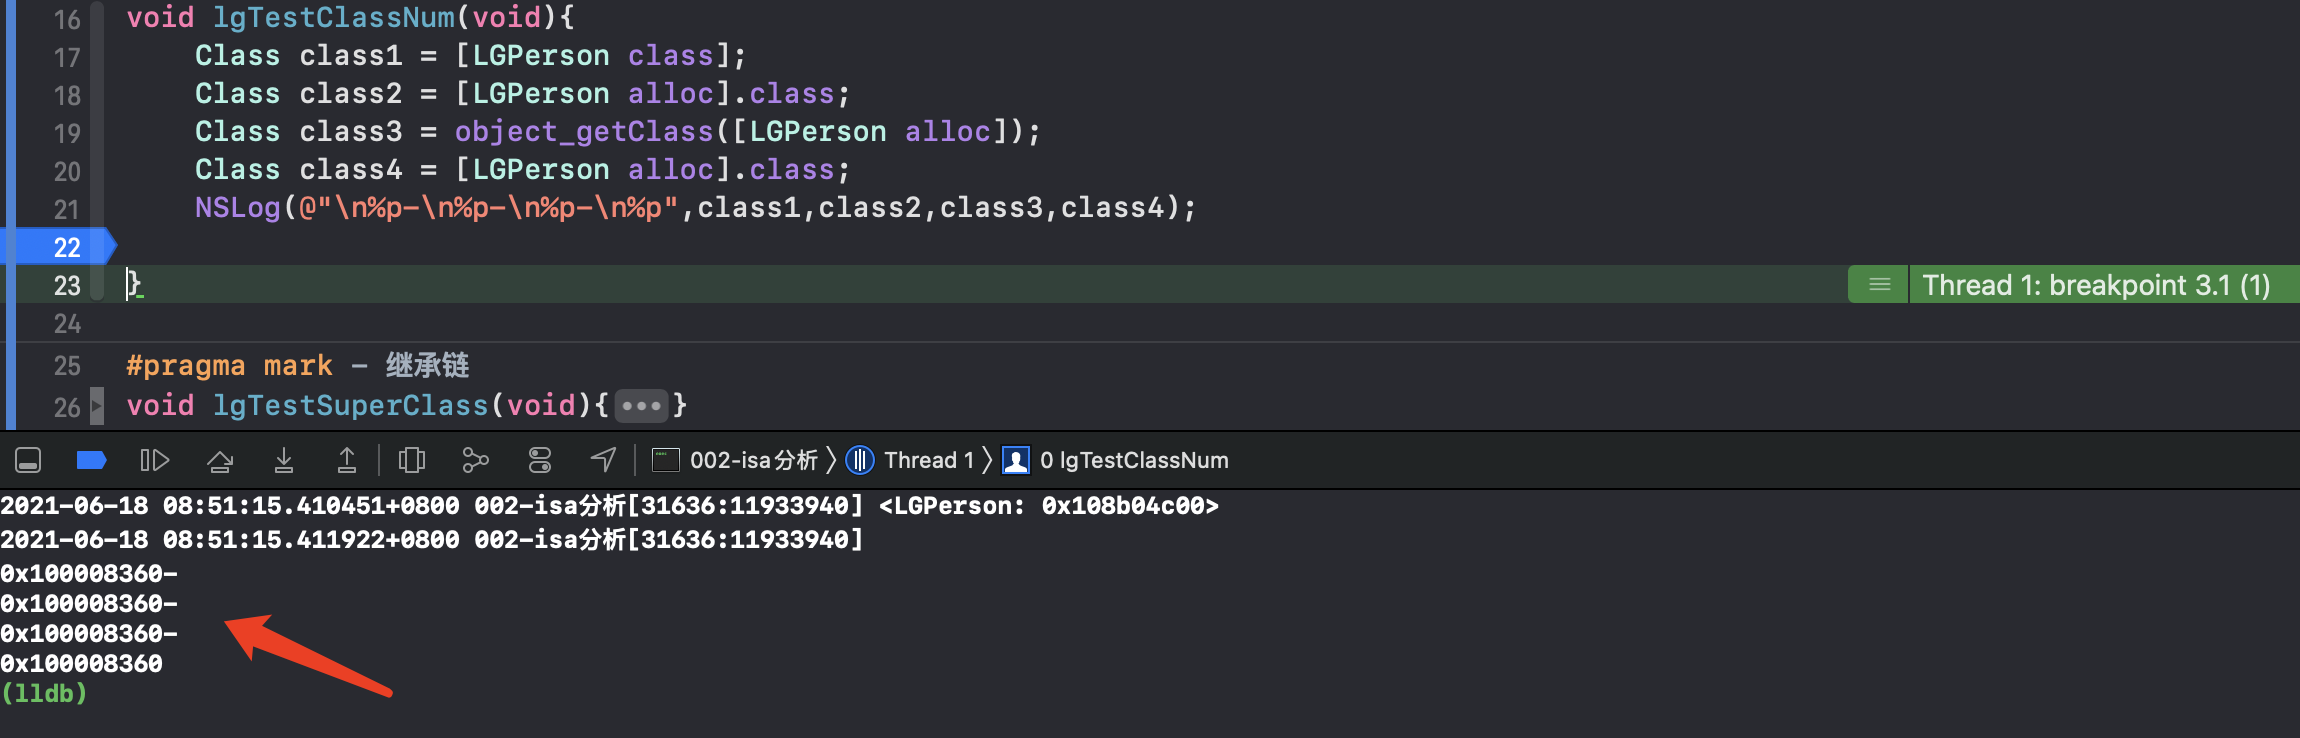This screenshot has width=2300, height=738.
Task: Step out of current function
Action: (x=346, y=460)
